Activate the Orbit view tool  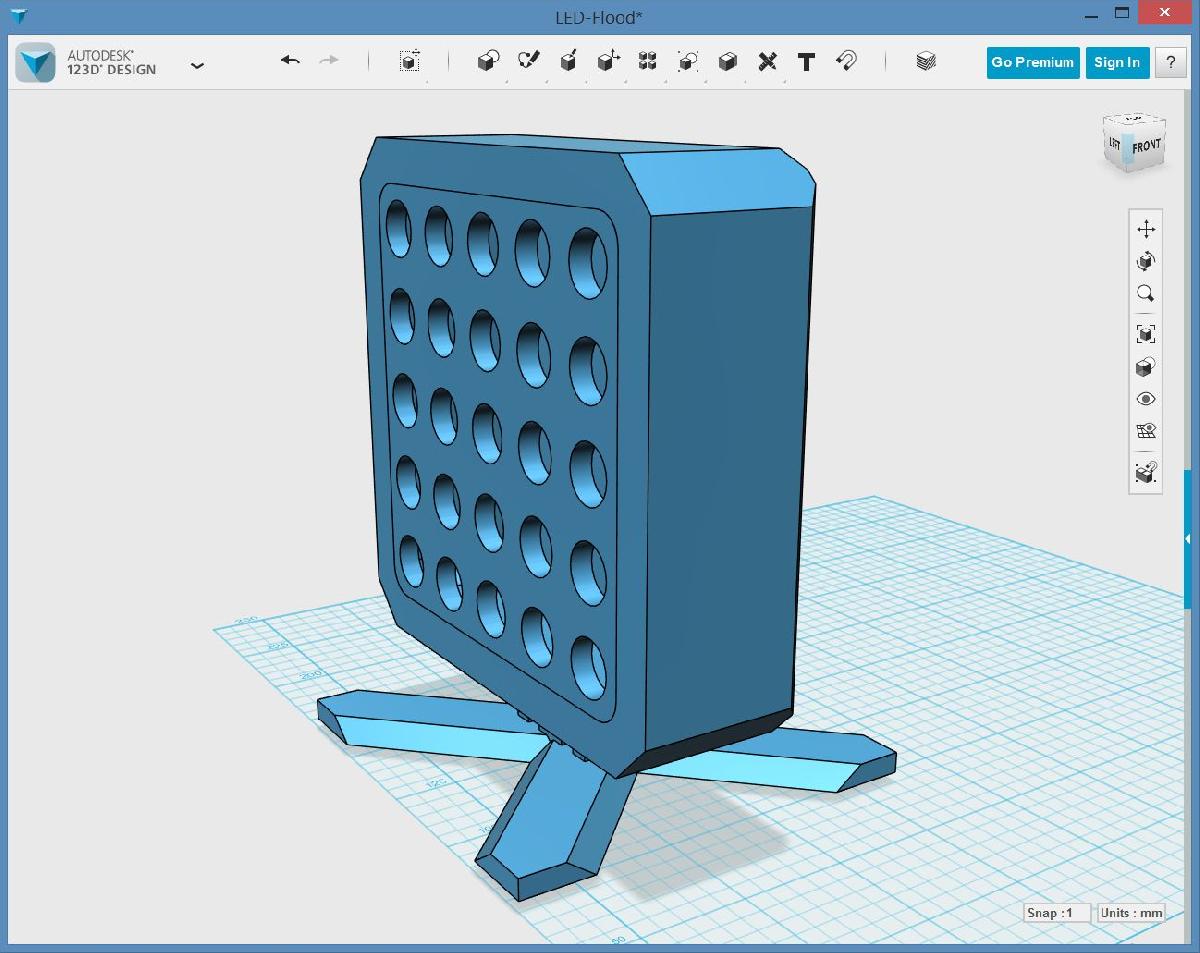tap(1146, 262)
